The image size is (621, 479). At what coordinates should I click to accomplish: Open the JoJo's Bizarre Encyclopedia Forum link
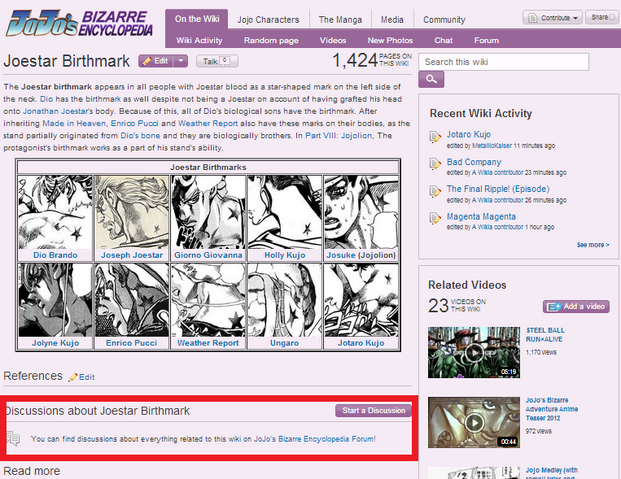(x=314, y=439)
